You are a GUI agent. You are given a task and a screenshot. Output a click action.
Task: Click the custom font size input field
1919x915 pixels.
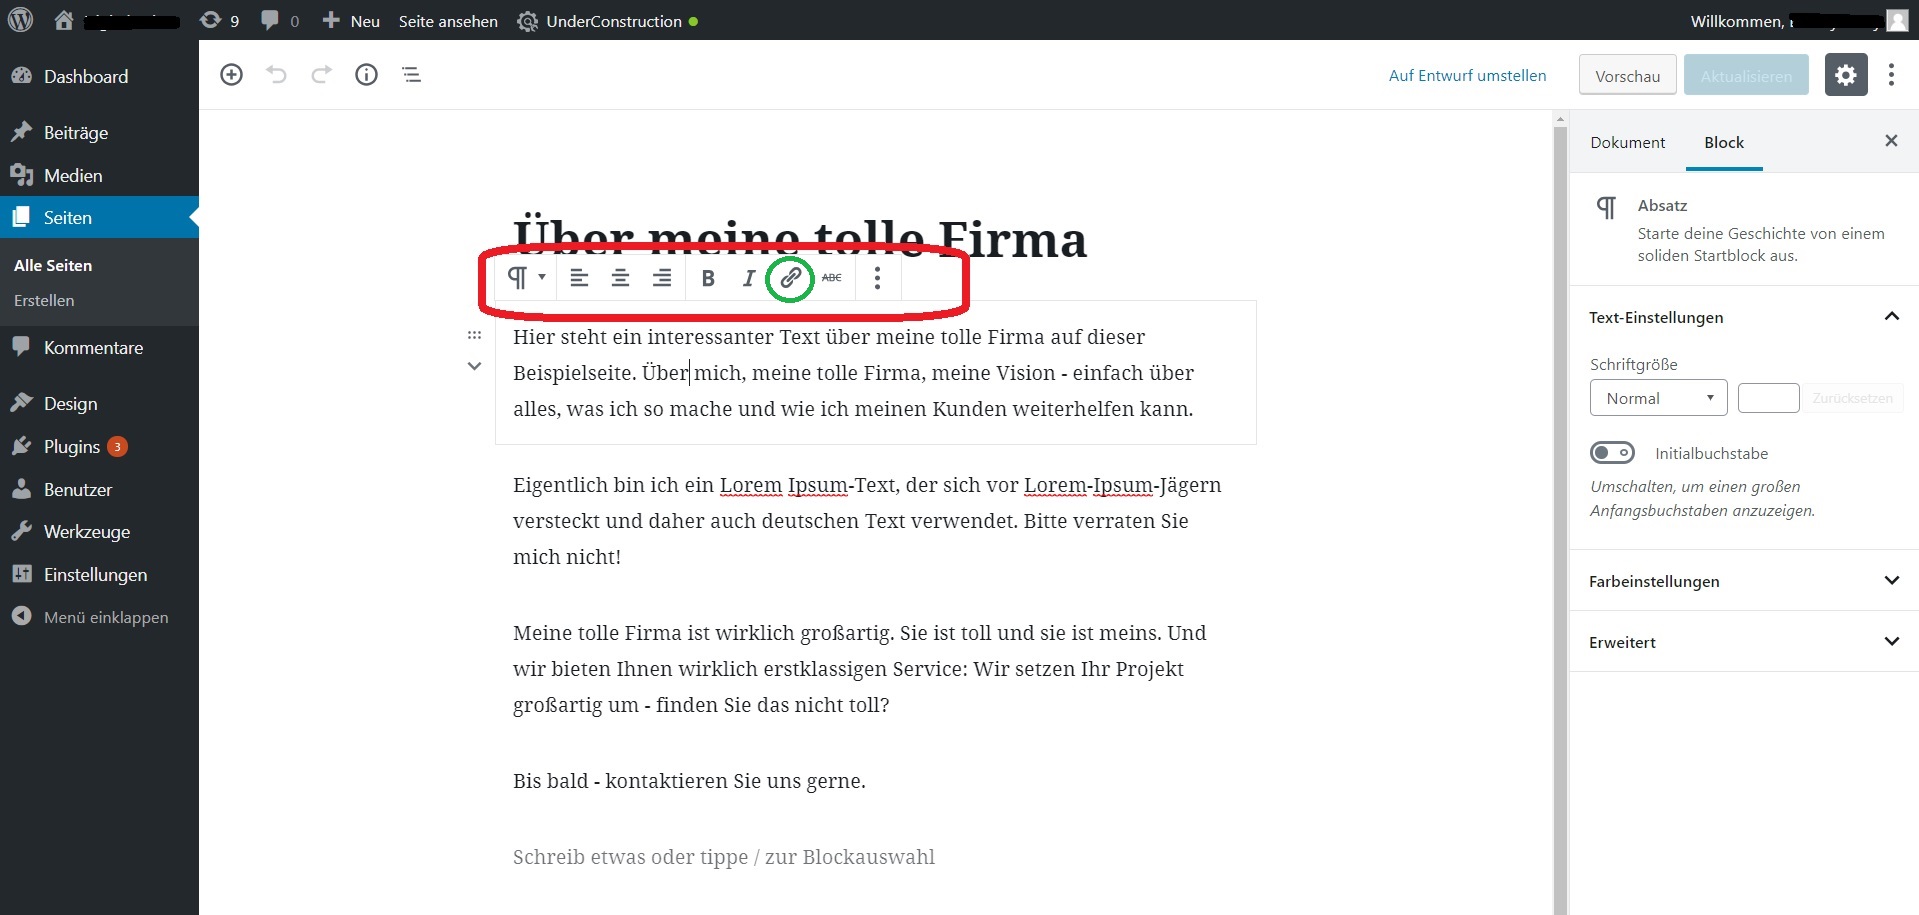click(1768, 398)
